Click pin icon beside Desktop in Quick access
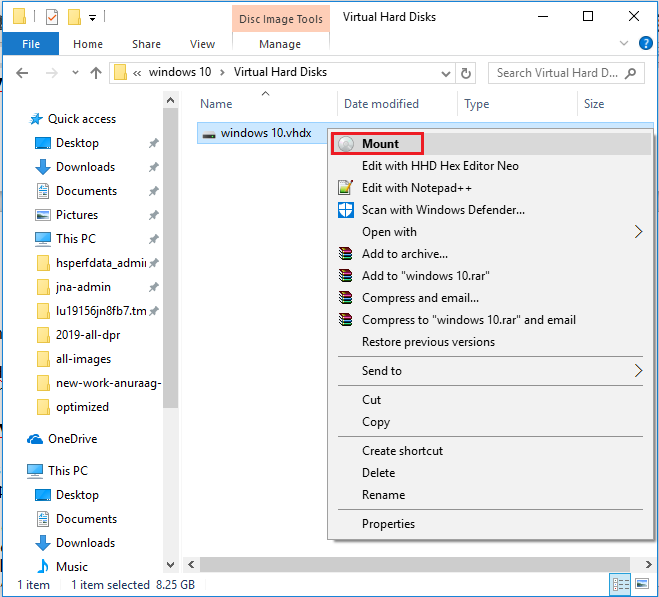The width and height of the screenshot is (659, 597). 154,143
